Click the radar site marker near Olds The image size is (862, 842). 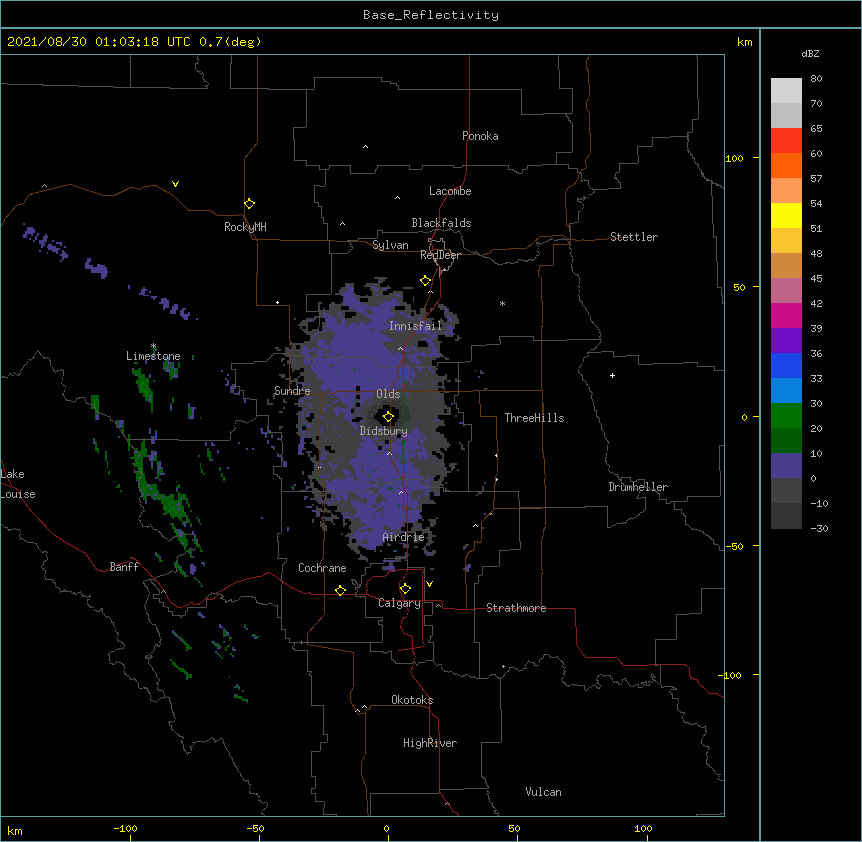tap(388, 417)
